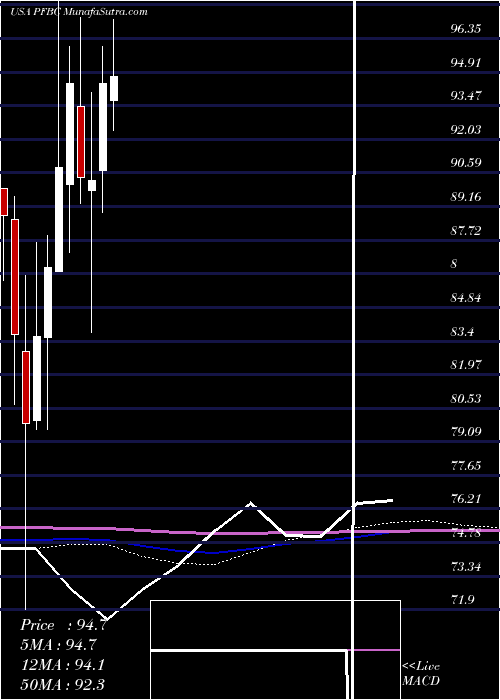
Task: Select the 87.72 price axis label
Action: [466, 231]
